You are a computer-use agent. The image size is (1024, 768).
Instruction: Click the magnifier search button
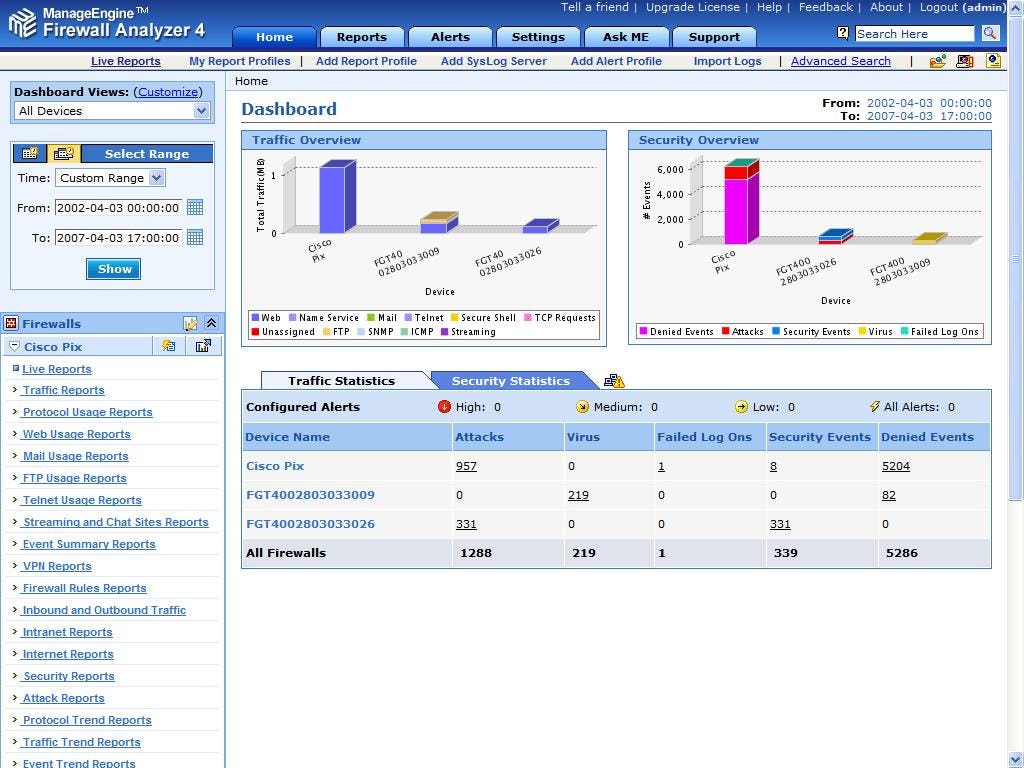(x=991, y=33)
